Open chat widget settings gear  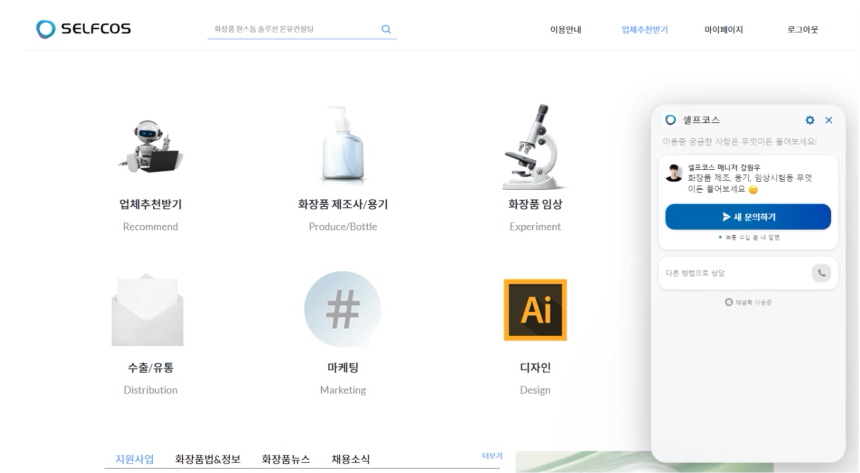(x=810, y=120)
